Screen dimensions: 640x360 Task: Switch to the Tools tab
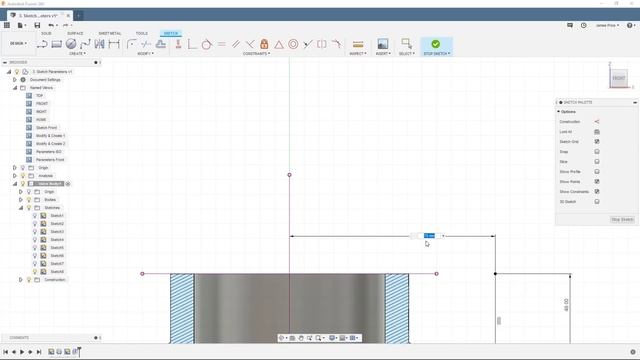point(142,33)
